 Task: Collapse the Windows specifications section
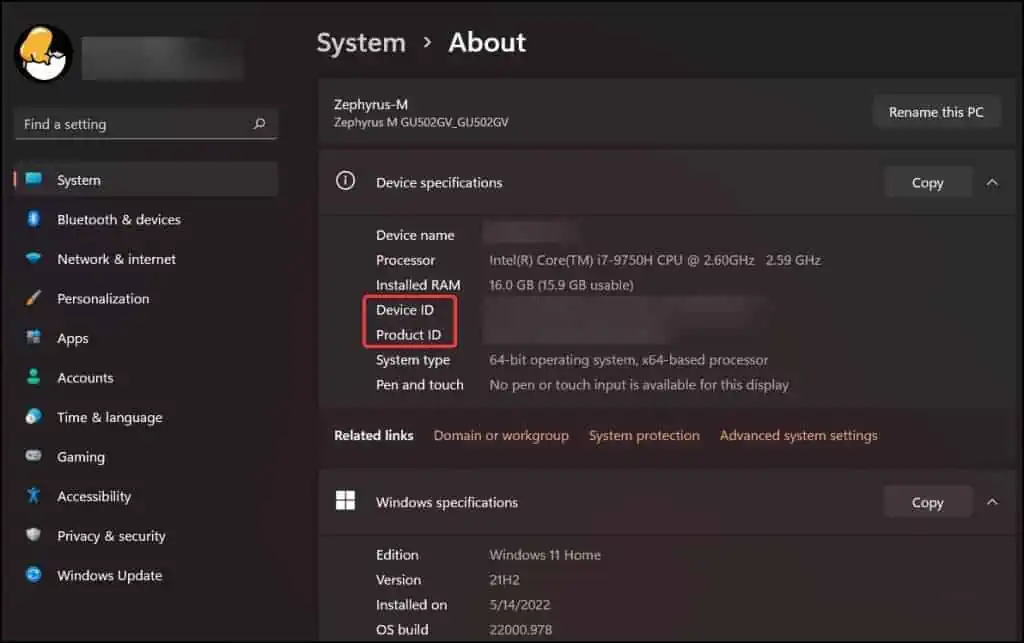click(991, 501)
